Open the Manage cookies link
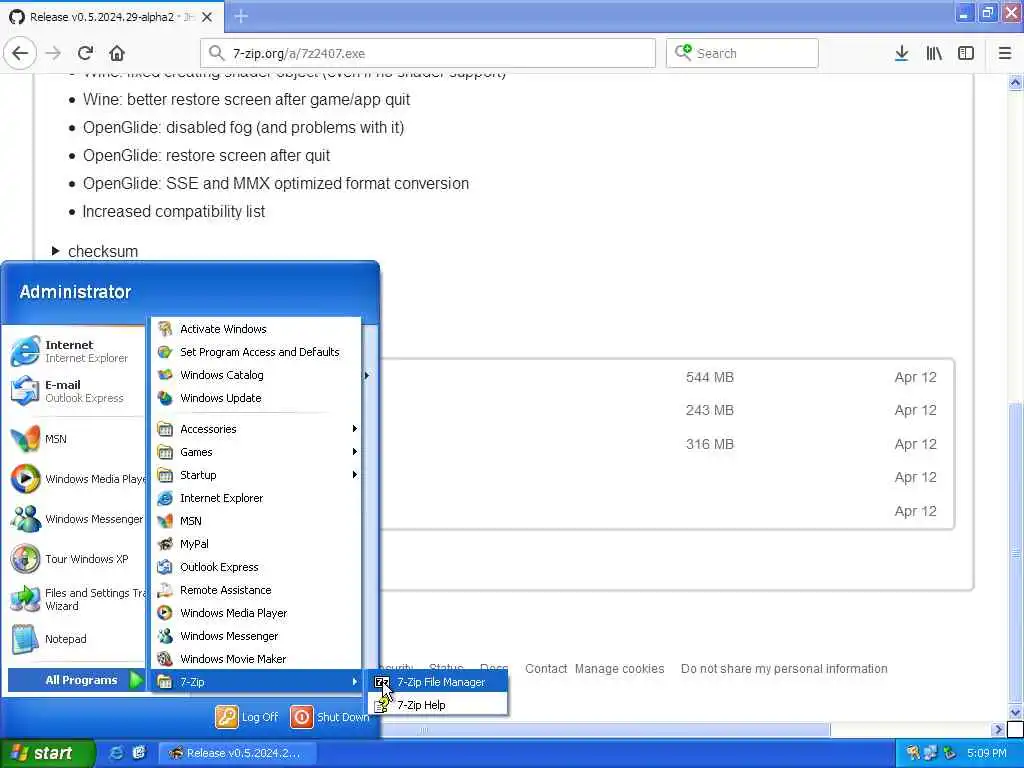The image size is (1024, 768). coord(619,669)
